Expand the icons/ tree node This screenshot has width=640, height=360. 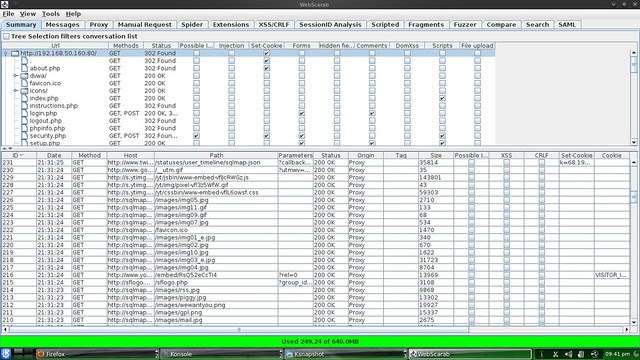coord(16,91)
